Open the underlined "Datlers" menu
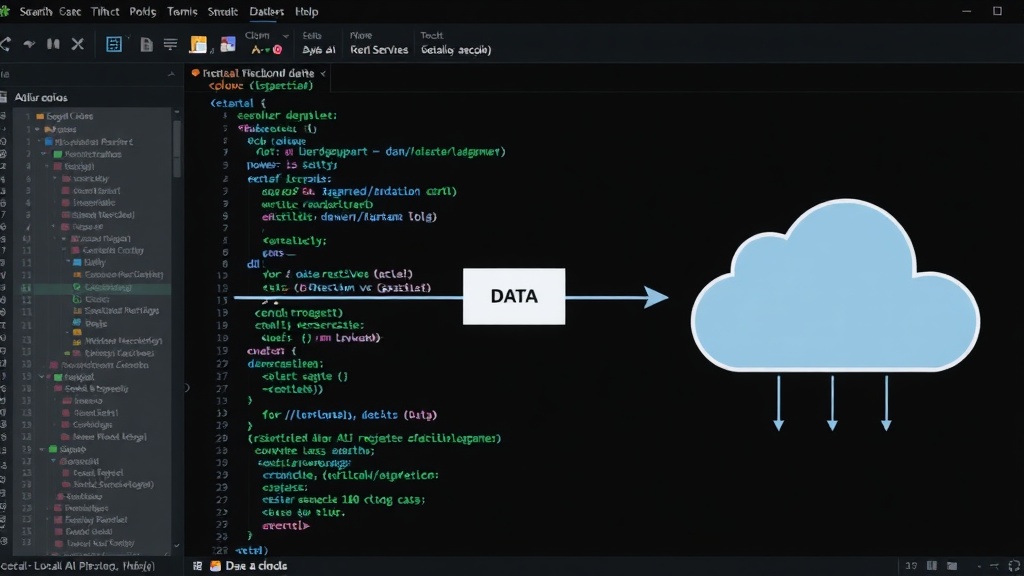The image size is (1024, 576). coord(266,12)
